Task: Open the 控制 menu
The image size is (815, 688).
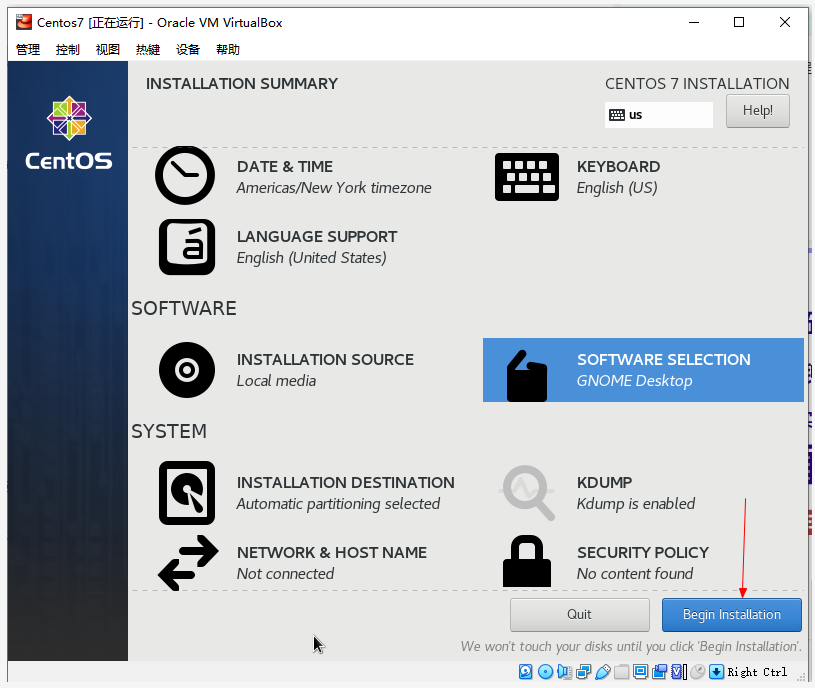Action: point(68,49)
